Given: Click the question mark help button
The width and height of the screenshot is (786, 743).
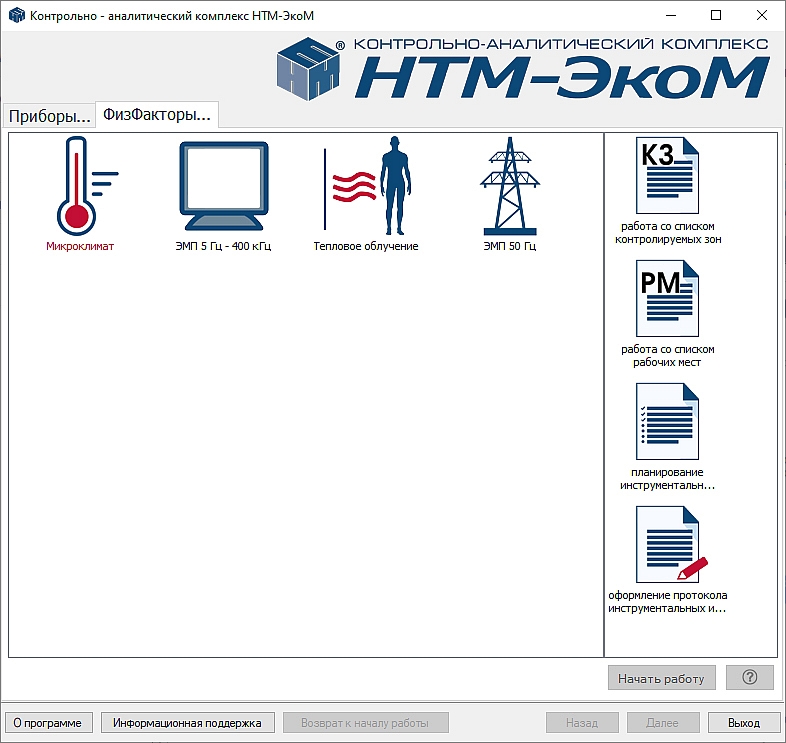Looking at the screenshot, I should coord(750,677).
